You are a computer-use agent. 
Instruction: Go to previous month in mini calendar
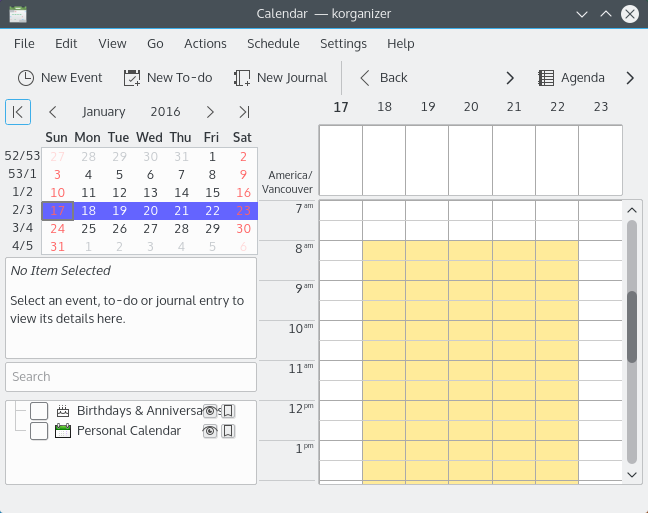pyautogui.click(x=52, y=112)
